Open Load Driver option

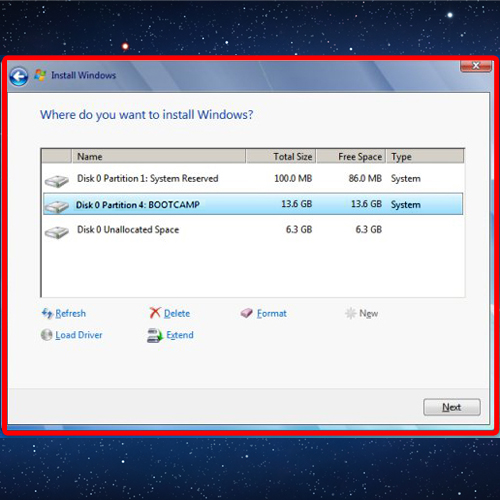click(x=79, y=335)
